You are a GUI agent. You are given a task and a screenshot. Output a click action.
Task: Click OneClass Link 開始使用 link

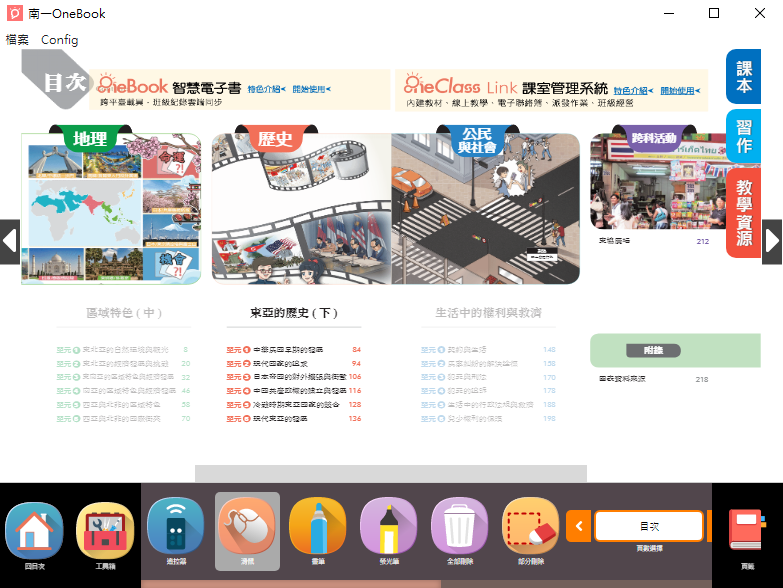677,91
